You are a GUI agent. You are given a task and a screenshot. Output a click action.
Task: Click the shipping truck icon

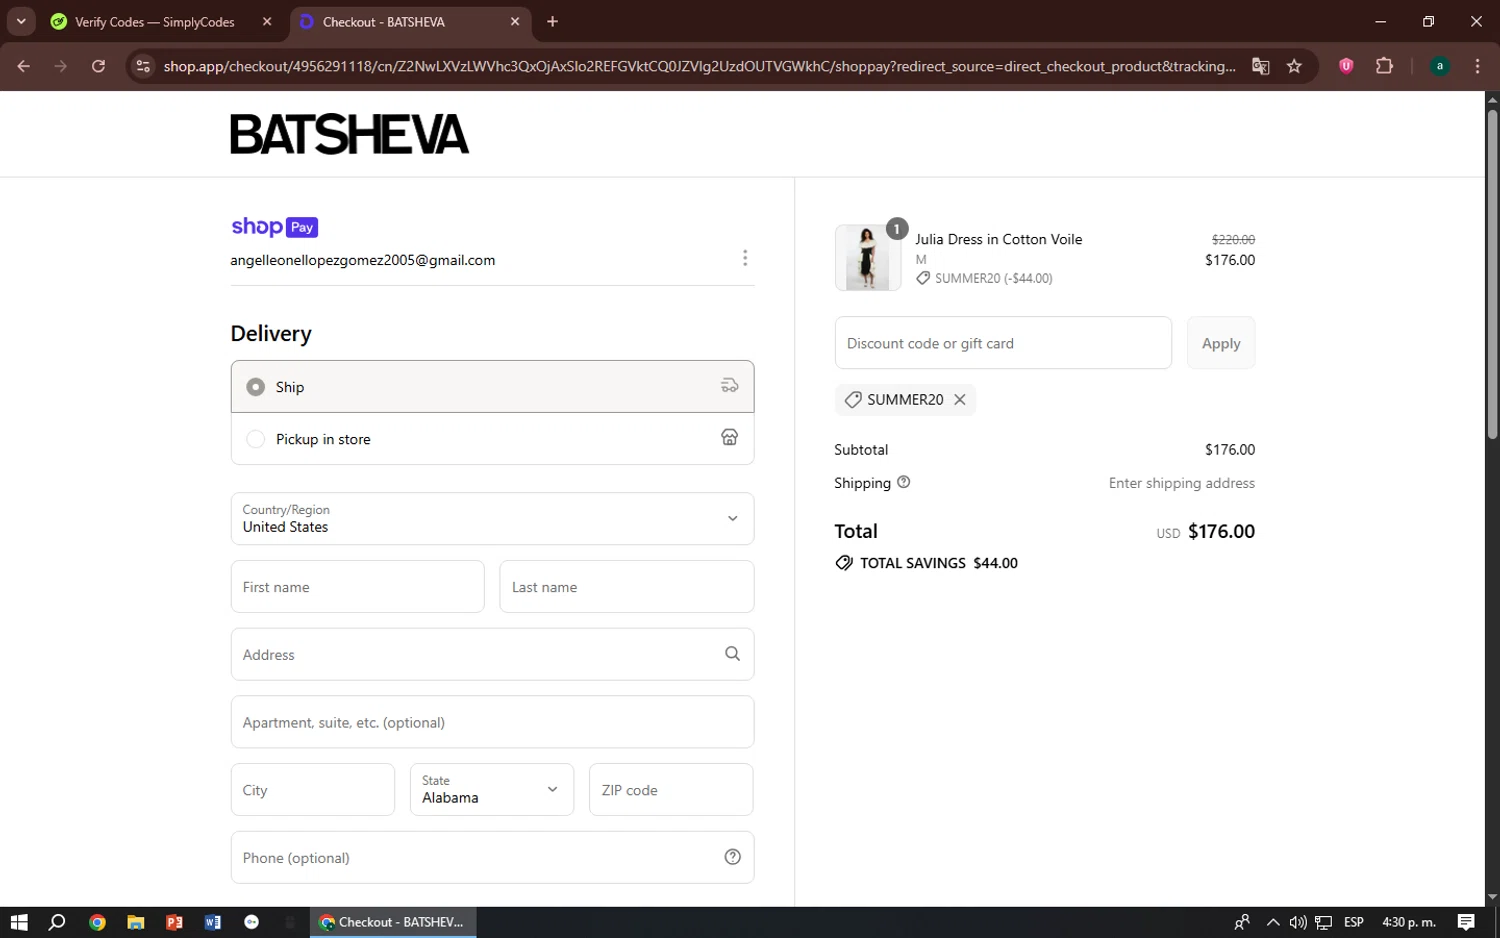[x=730, y=386]
